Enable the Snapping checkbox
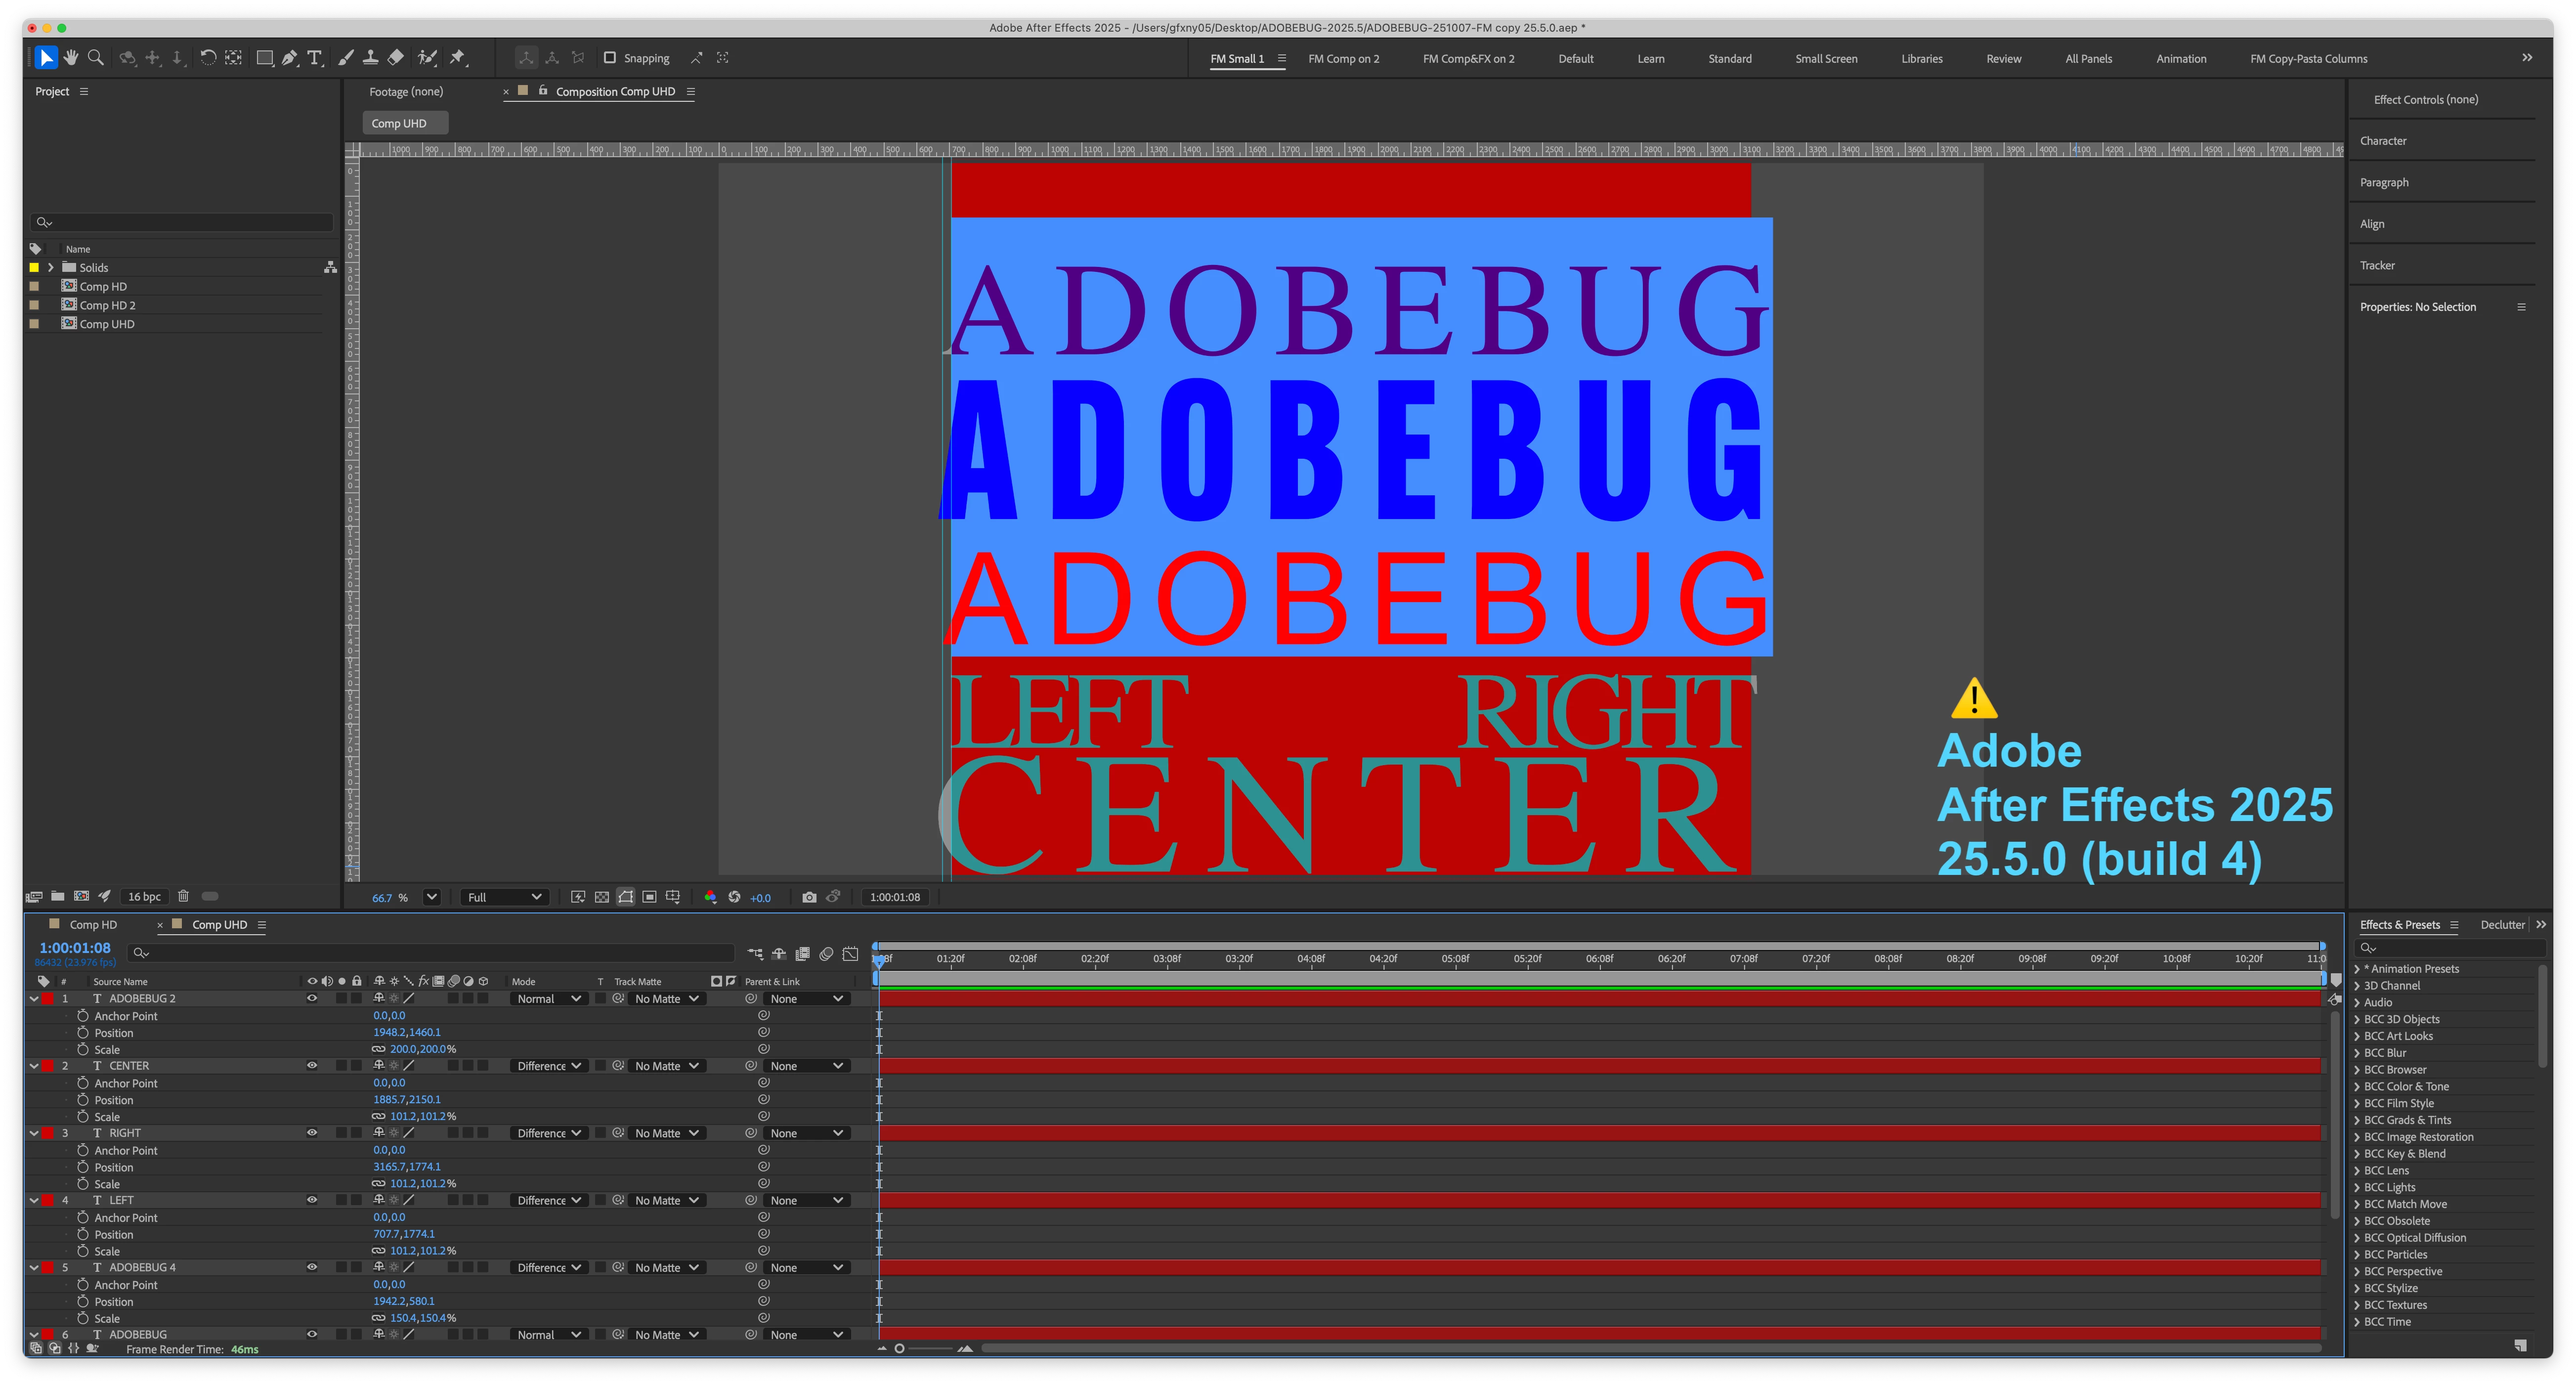The width and height of the screenshot is (2576, 1385). pos(610,58)
